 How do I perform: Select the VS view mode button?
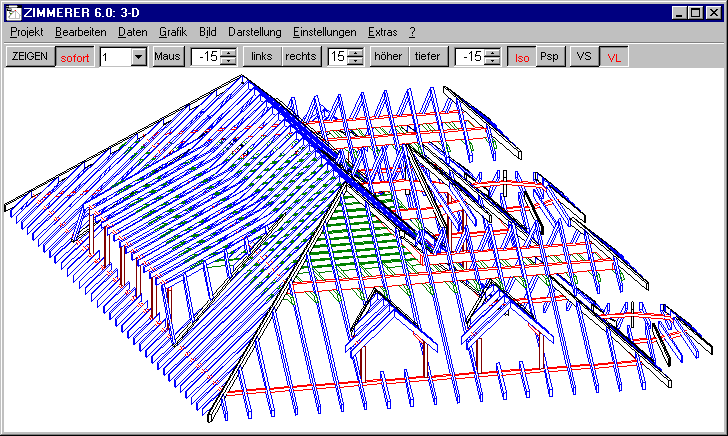[x=584, y=57]
